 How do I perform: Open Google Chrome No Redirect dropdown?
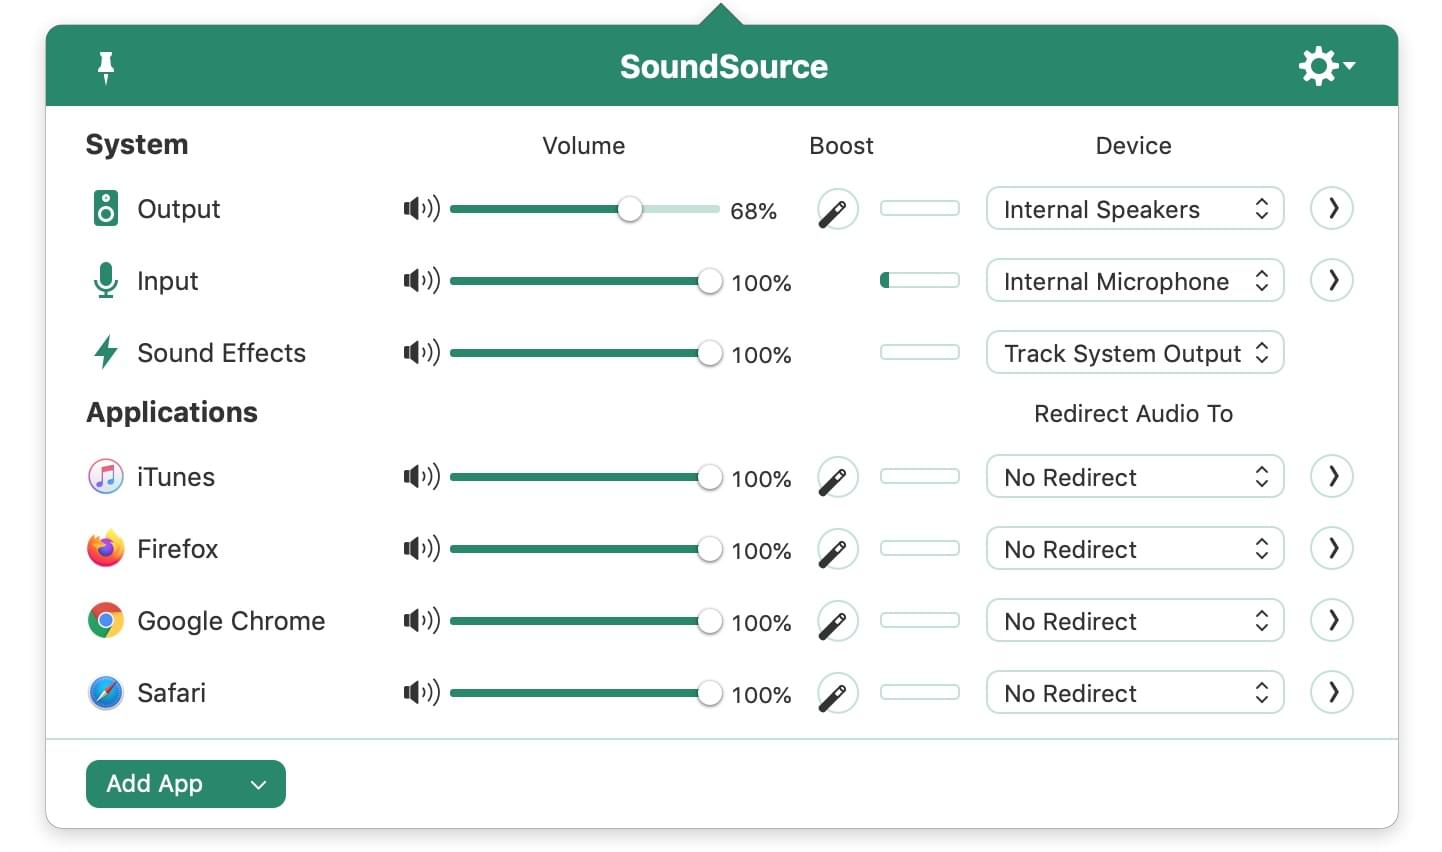1135,621
